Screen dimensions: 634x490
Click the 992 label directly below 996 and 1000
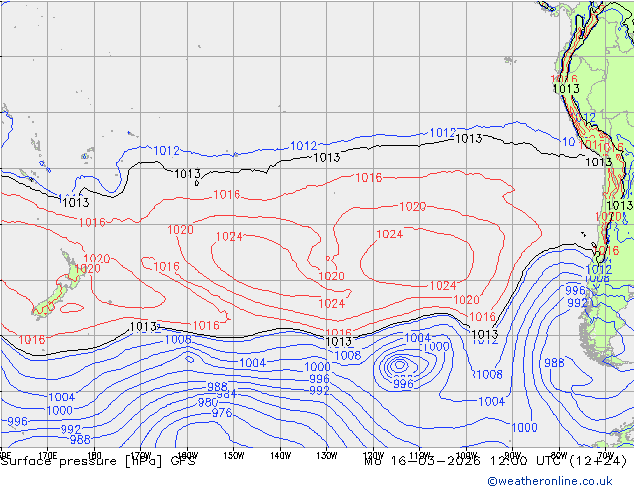click(x=319, y=391)
